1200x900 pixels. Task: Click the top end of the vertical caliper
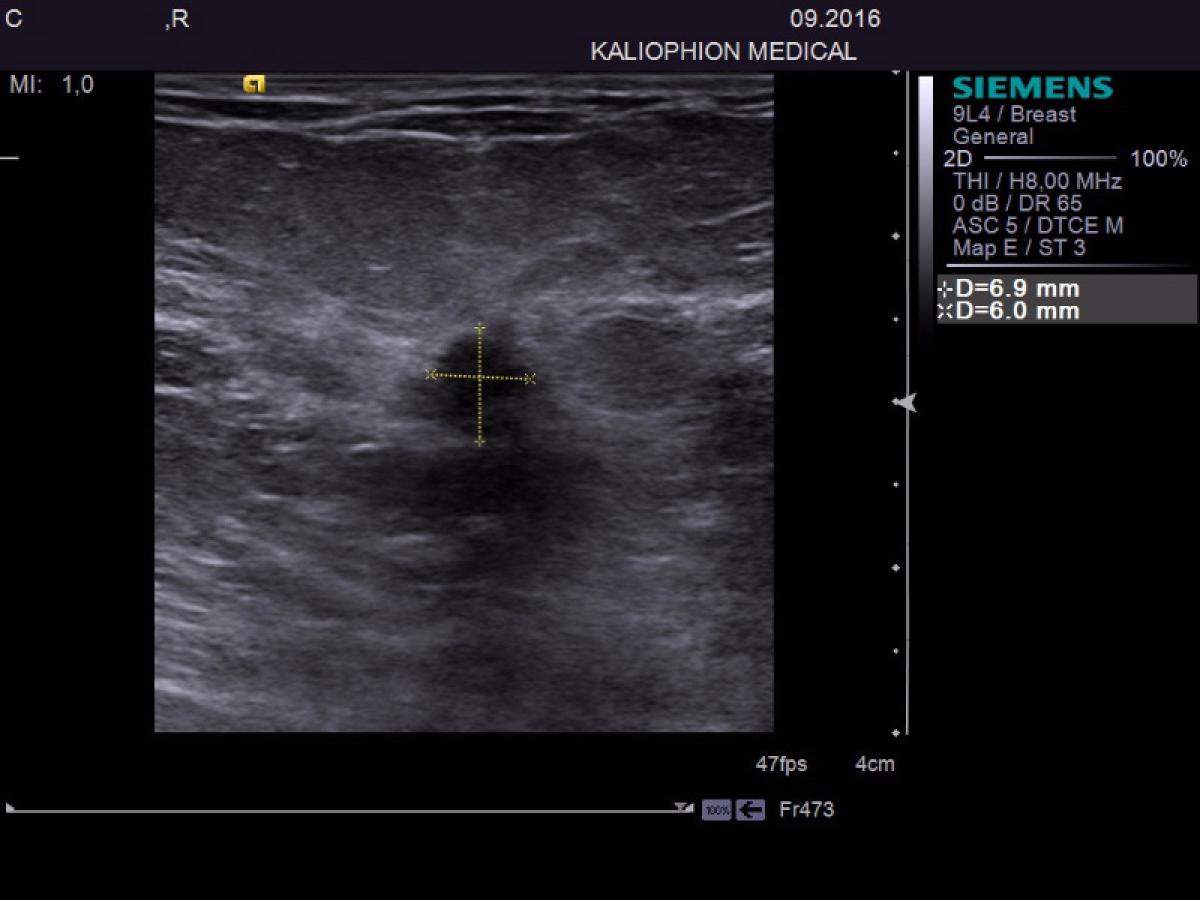click(x=480, y=327)
